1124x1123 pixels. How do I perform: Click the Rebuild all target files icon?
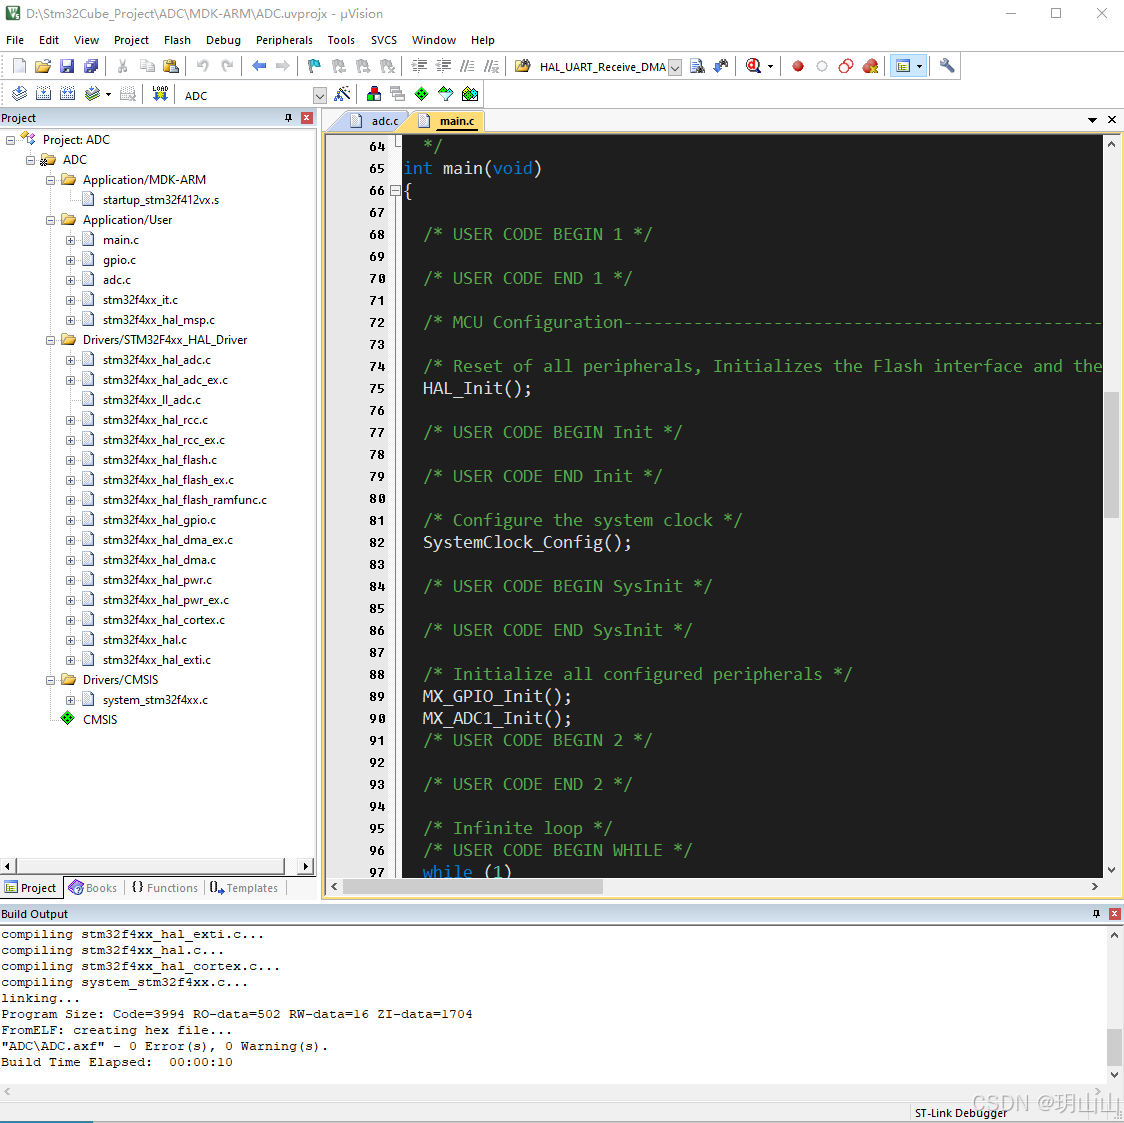click(x=67, y=94)
